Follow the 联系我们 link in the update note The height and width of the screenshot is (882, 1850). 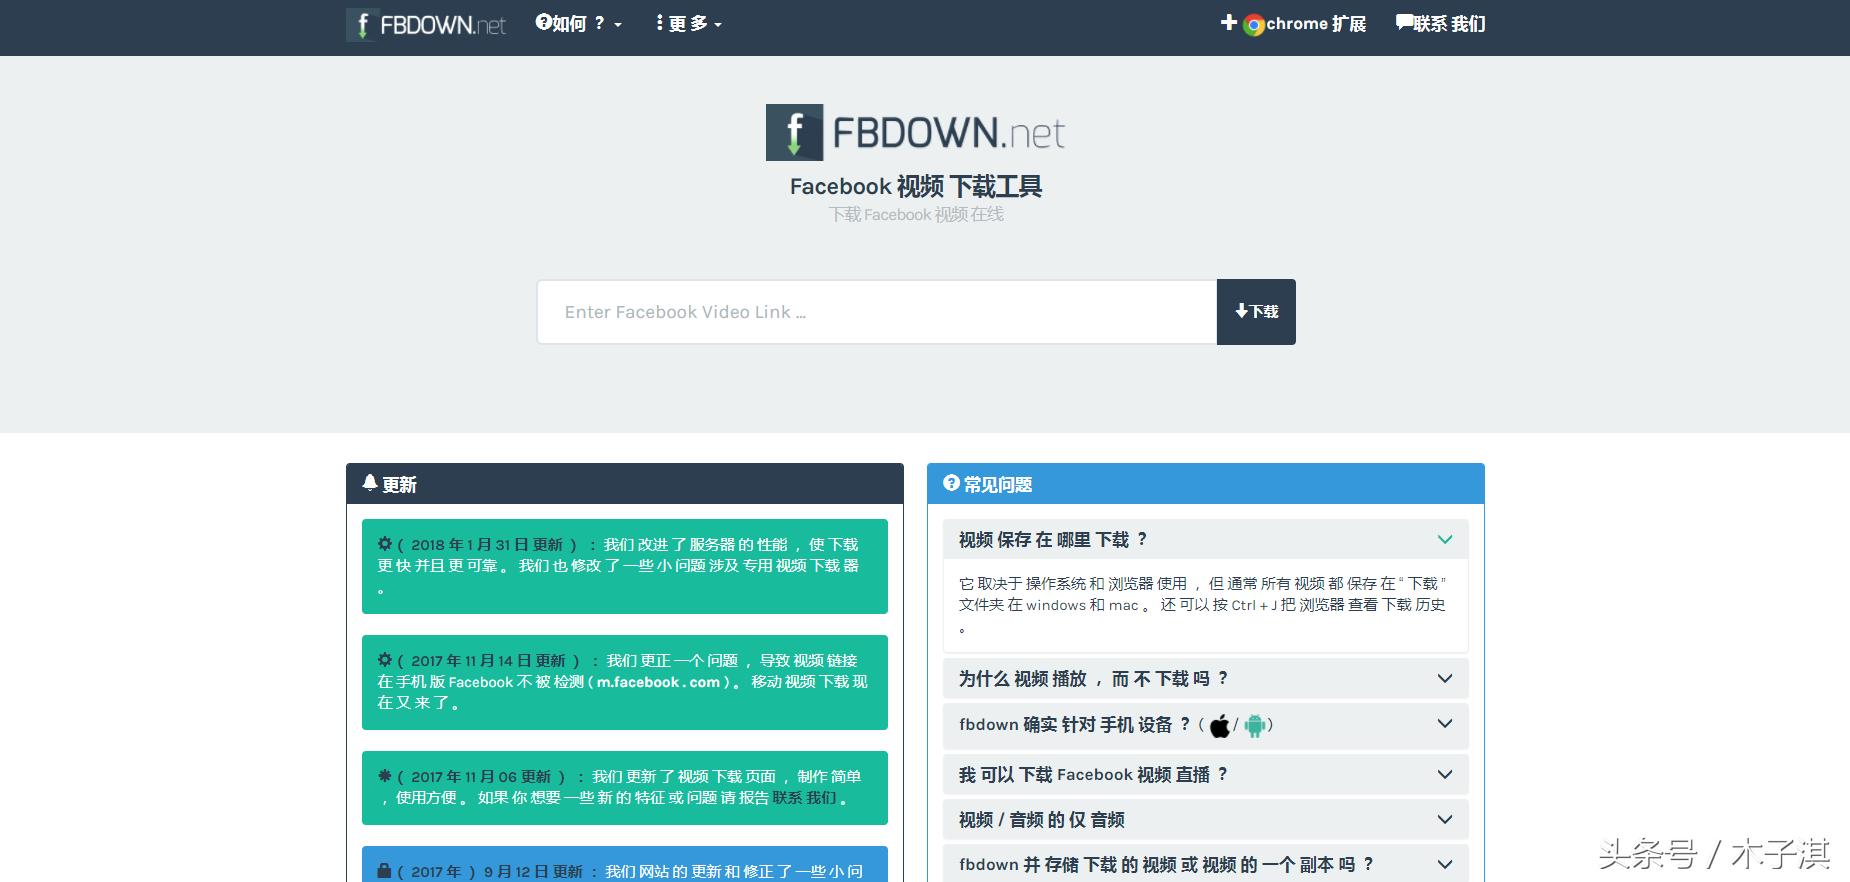(804, 798)
